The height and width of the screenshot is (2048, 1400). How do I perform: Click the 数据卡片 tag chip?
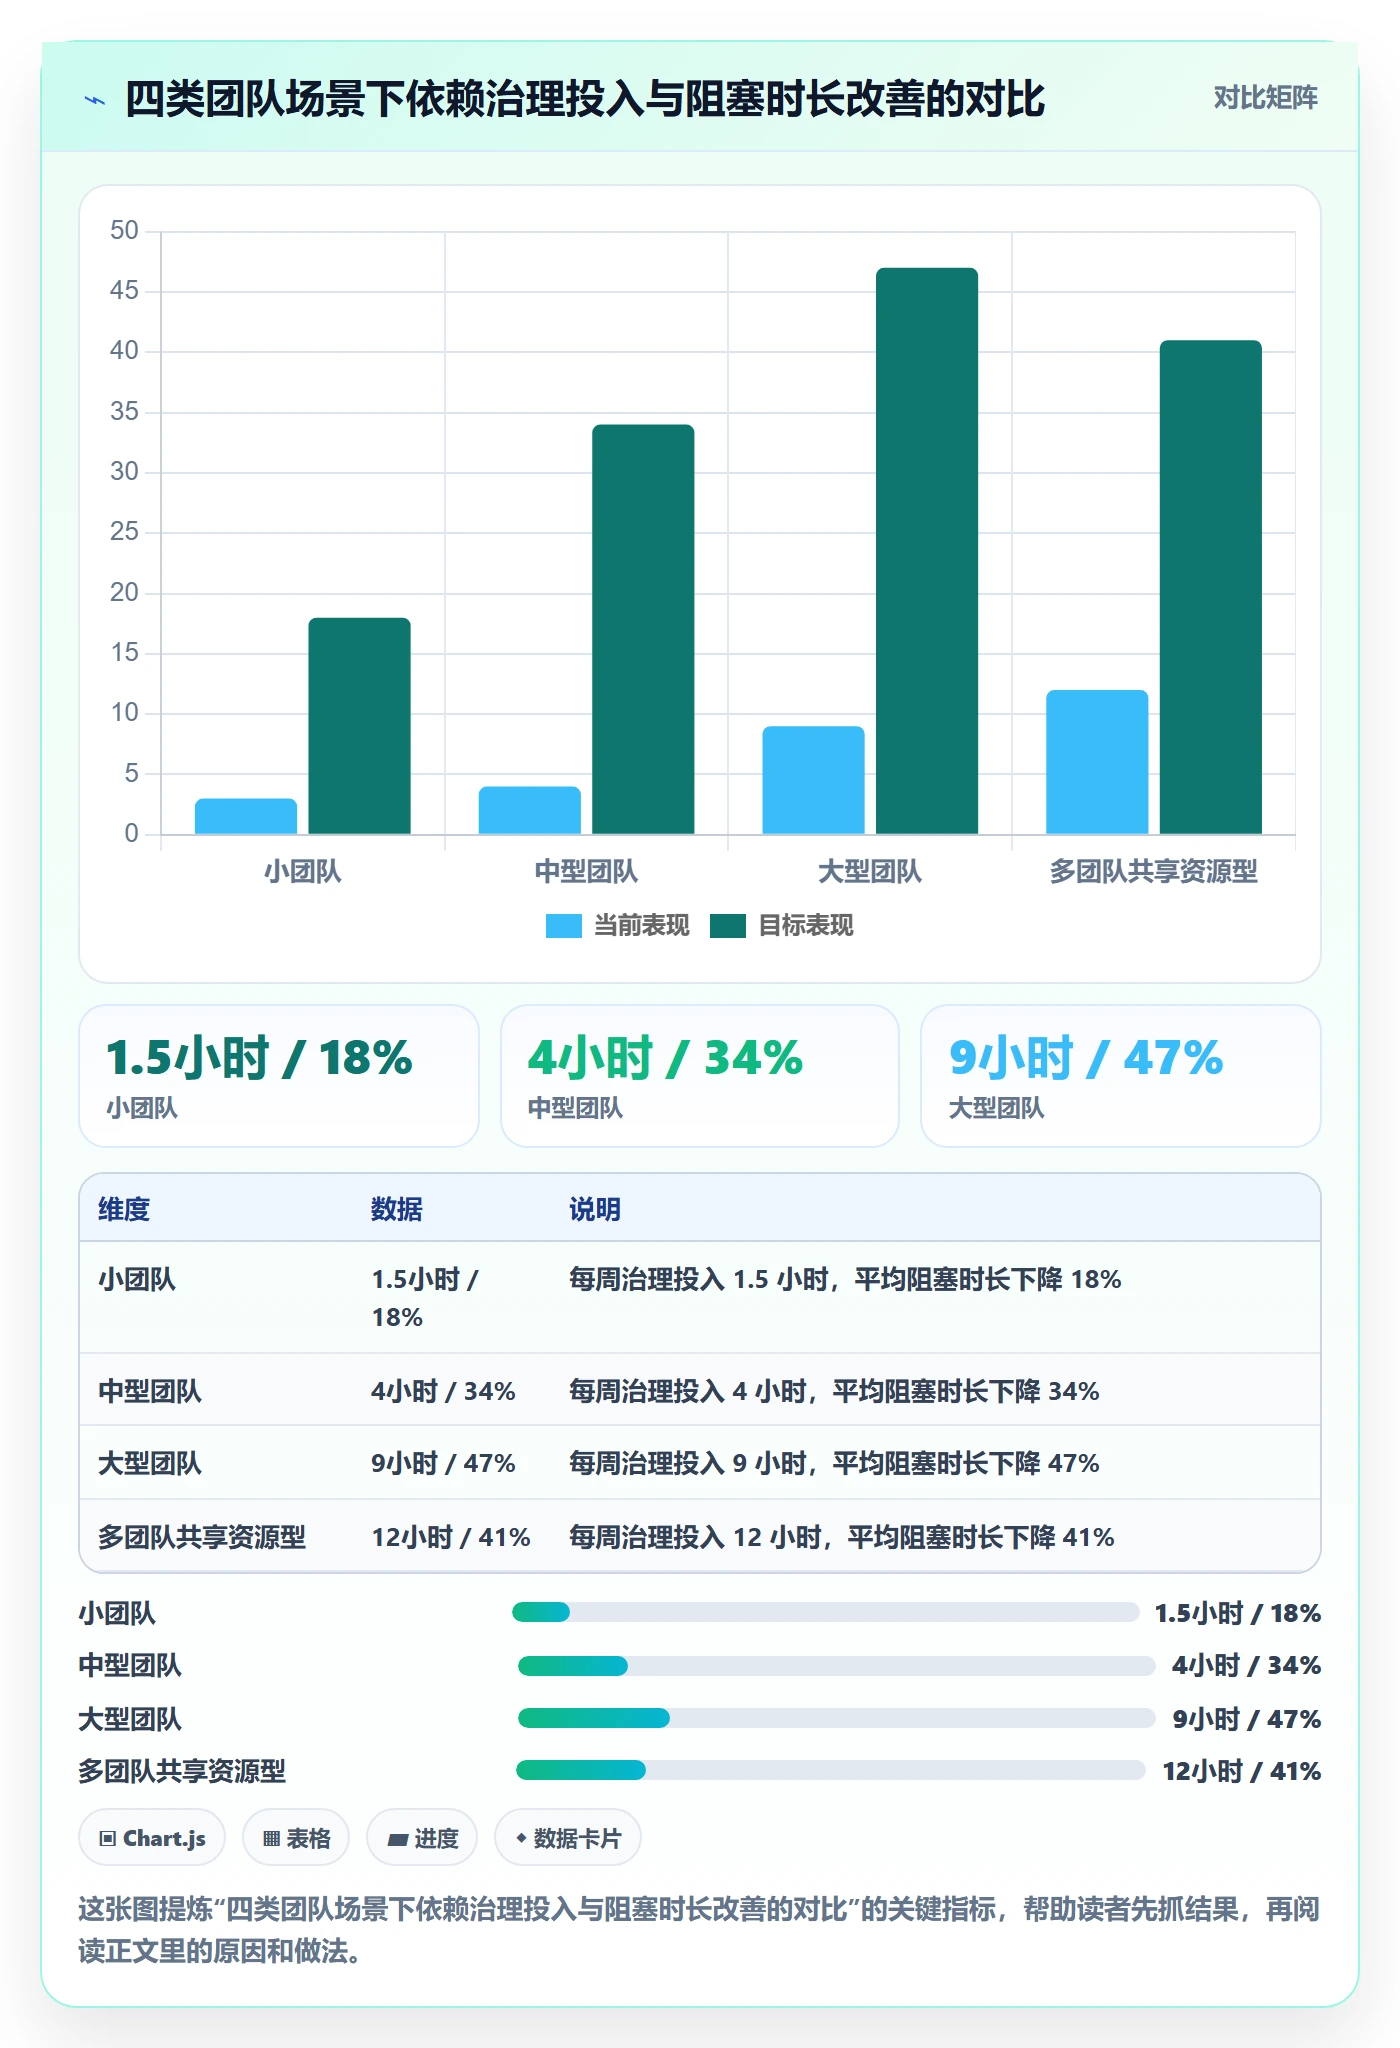[x=568, y=1838]
